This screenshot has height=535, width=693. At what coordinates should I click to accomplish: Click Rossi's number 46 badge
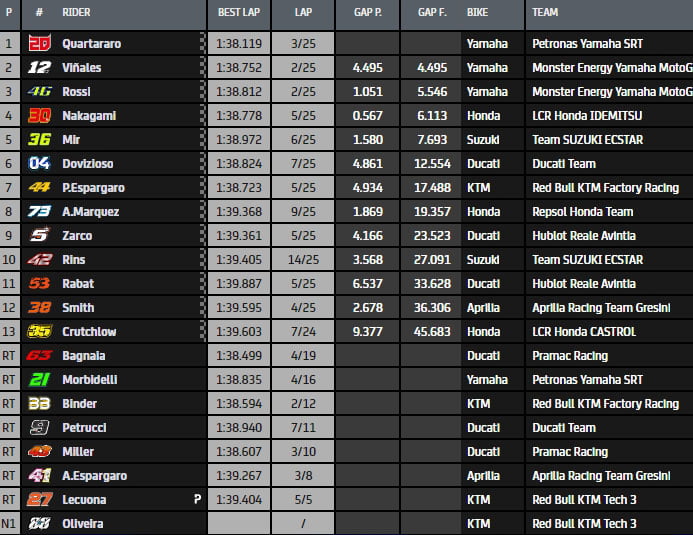tap(39, 91)
